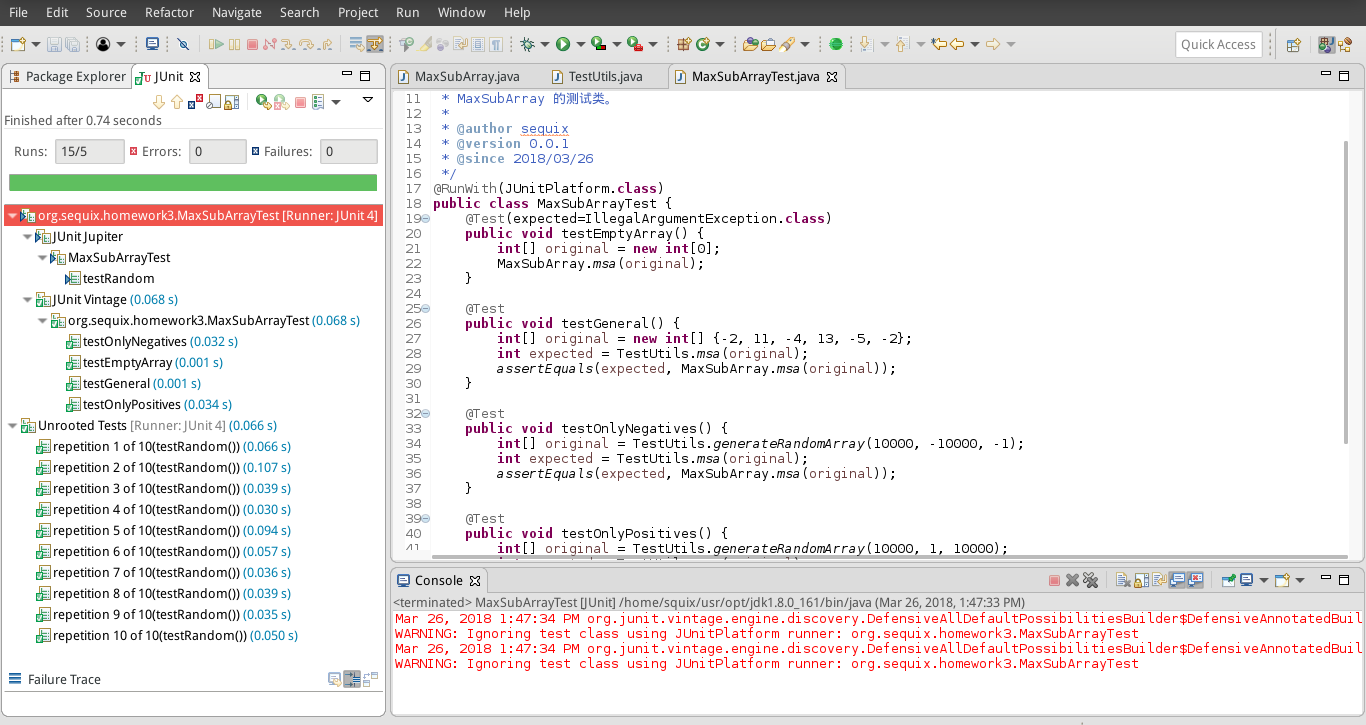Image resolution: width=1366 pixels, height=725 pixels.
Task: Click Next Failed Test arrow in JUnit
Action: 159,102
